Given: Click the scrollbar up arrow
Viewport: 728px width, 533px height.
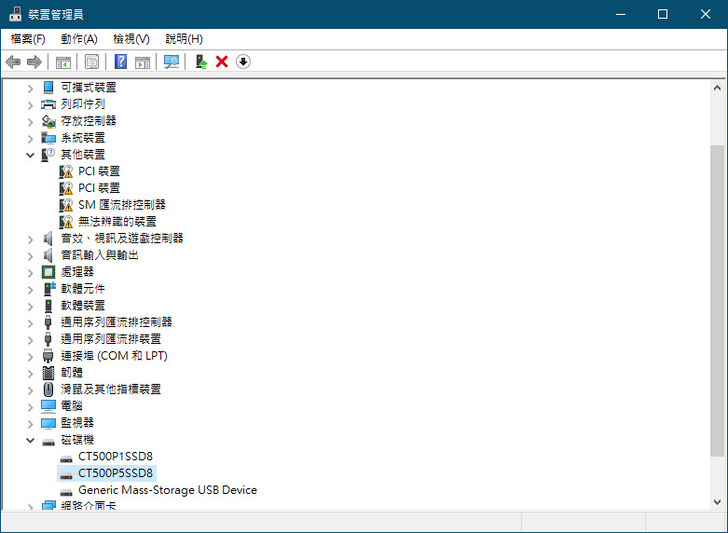Looking at the screenshot, I should [x=717, y=88].
